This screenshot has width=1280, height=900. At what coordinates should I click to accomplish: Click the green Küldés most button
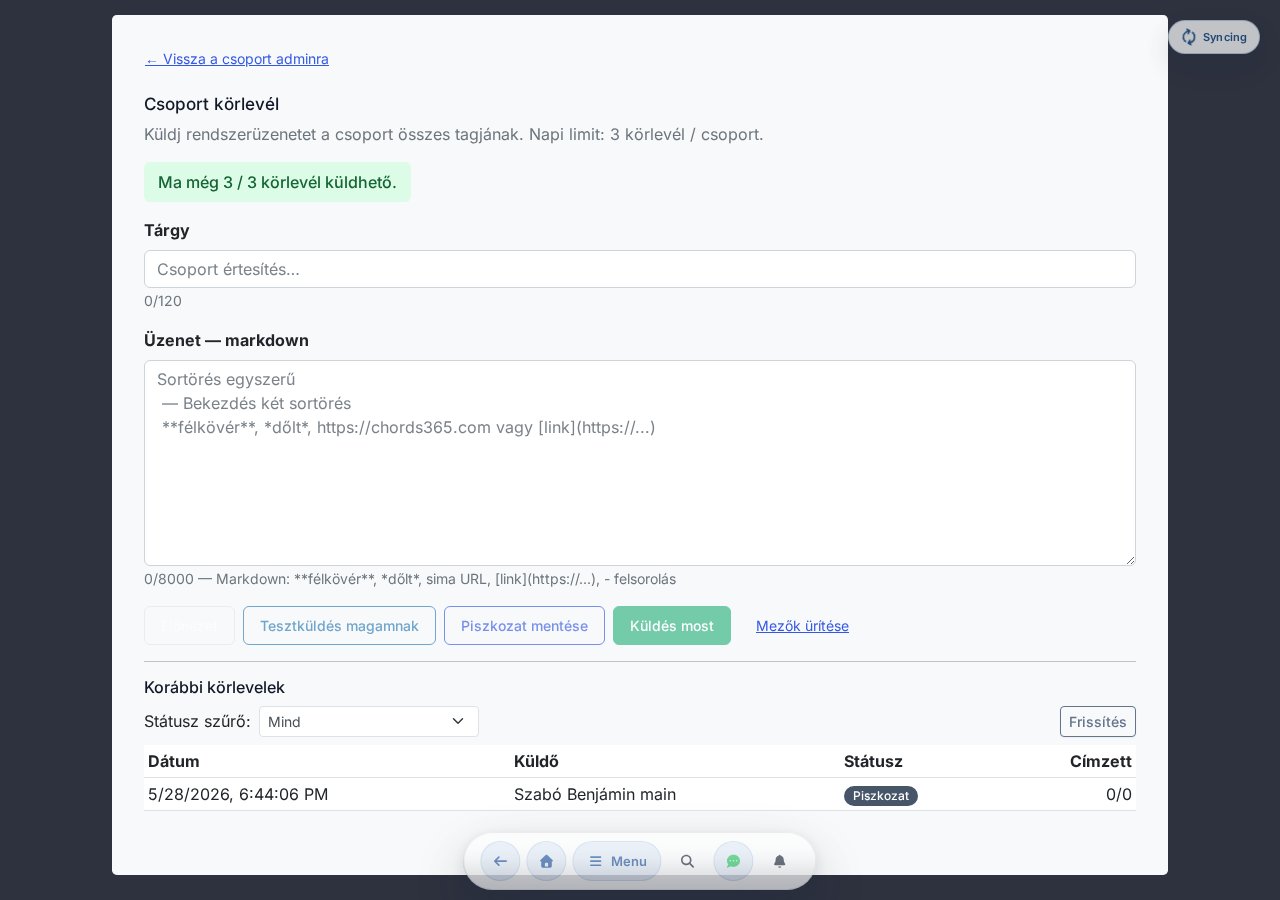[x=672, y=626]
